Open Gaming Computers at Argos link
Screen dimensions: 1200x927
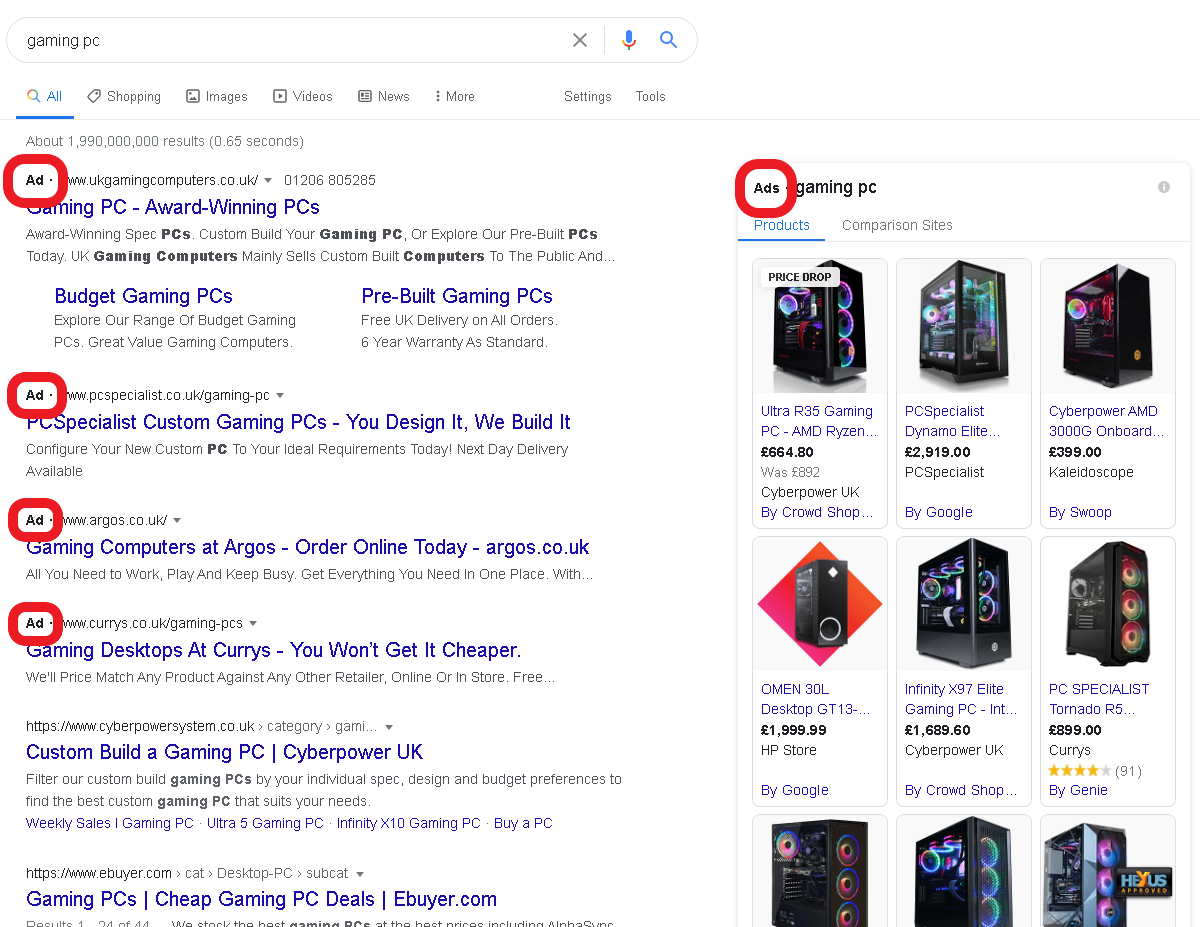pos(308,547)
